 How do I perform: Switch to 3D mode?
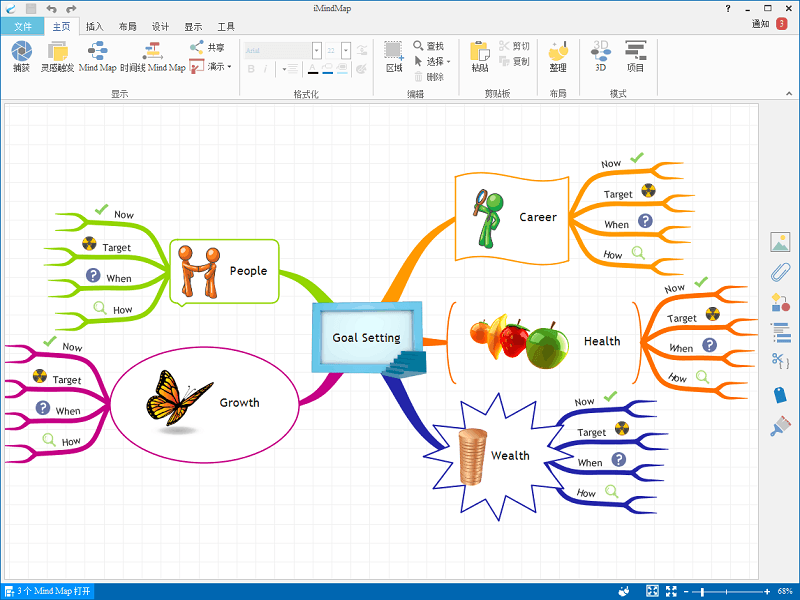pyautogui.click(x=601, y=57)
